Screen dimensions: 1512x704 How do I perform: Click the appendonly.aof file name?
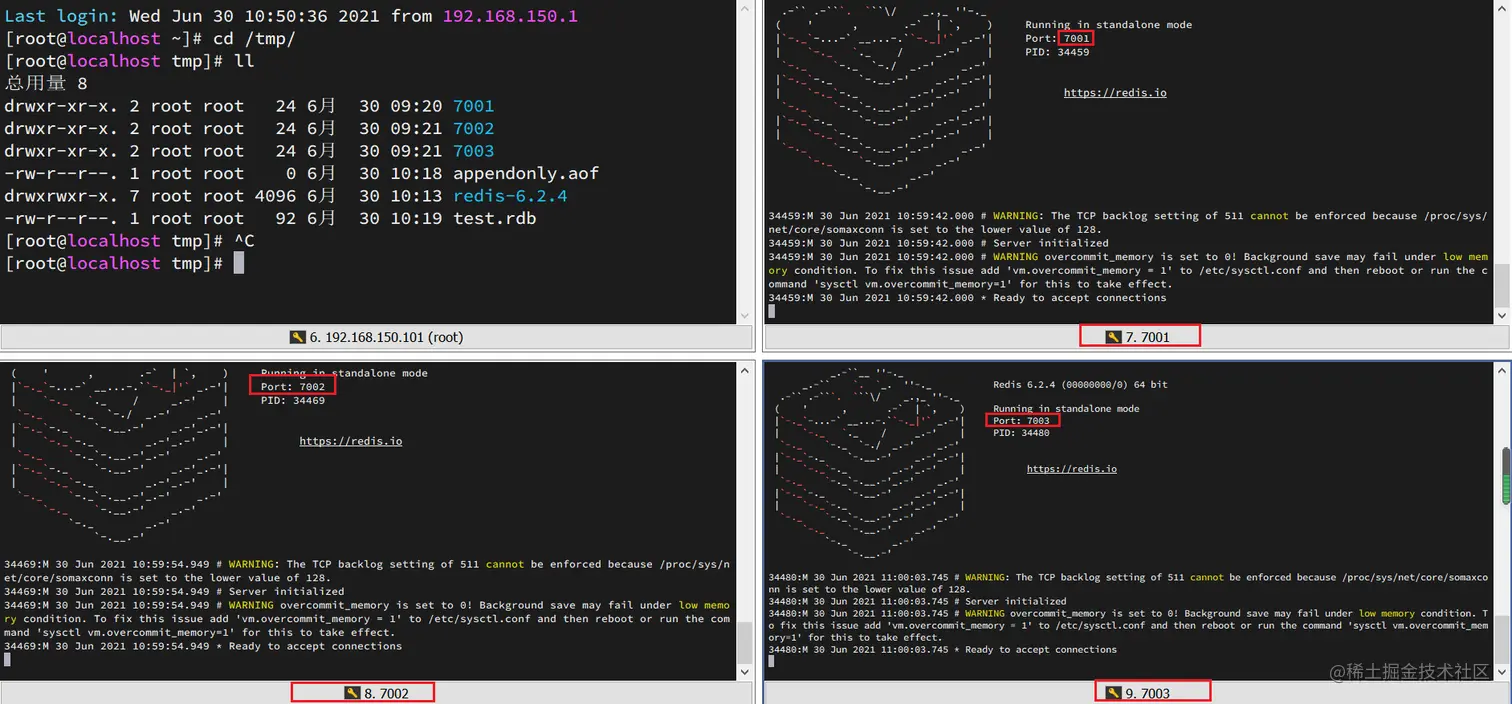coord(526,173)
